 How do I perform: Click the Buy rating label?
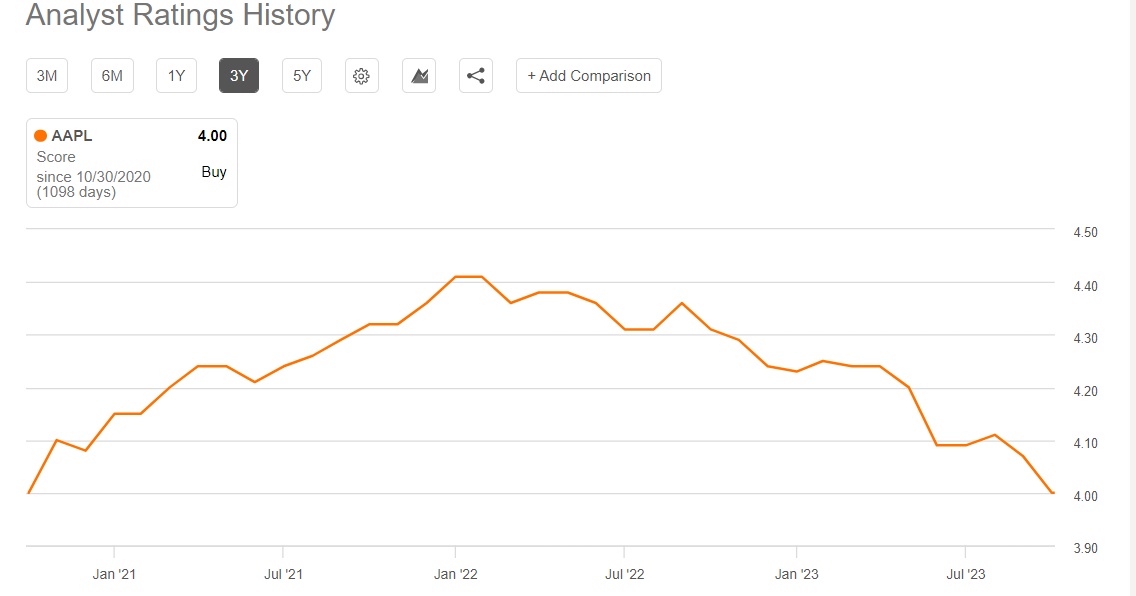[214, 172]
